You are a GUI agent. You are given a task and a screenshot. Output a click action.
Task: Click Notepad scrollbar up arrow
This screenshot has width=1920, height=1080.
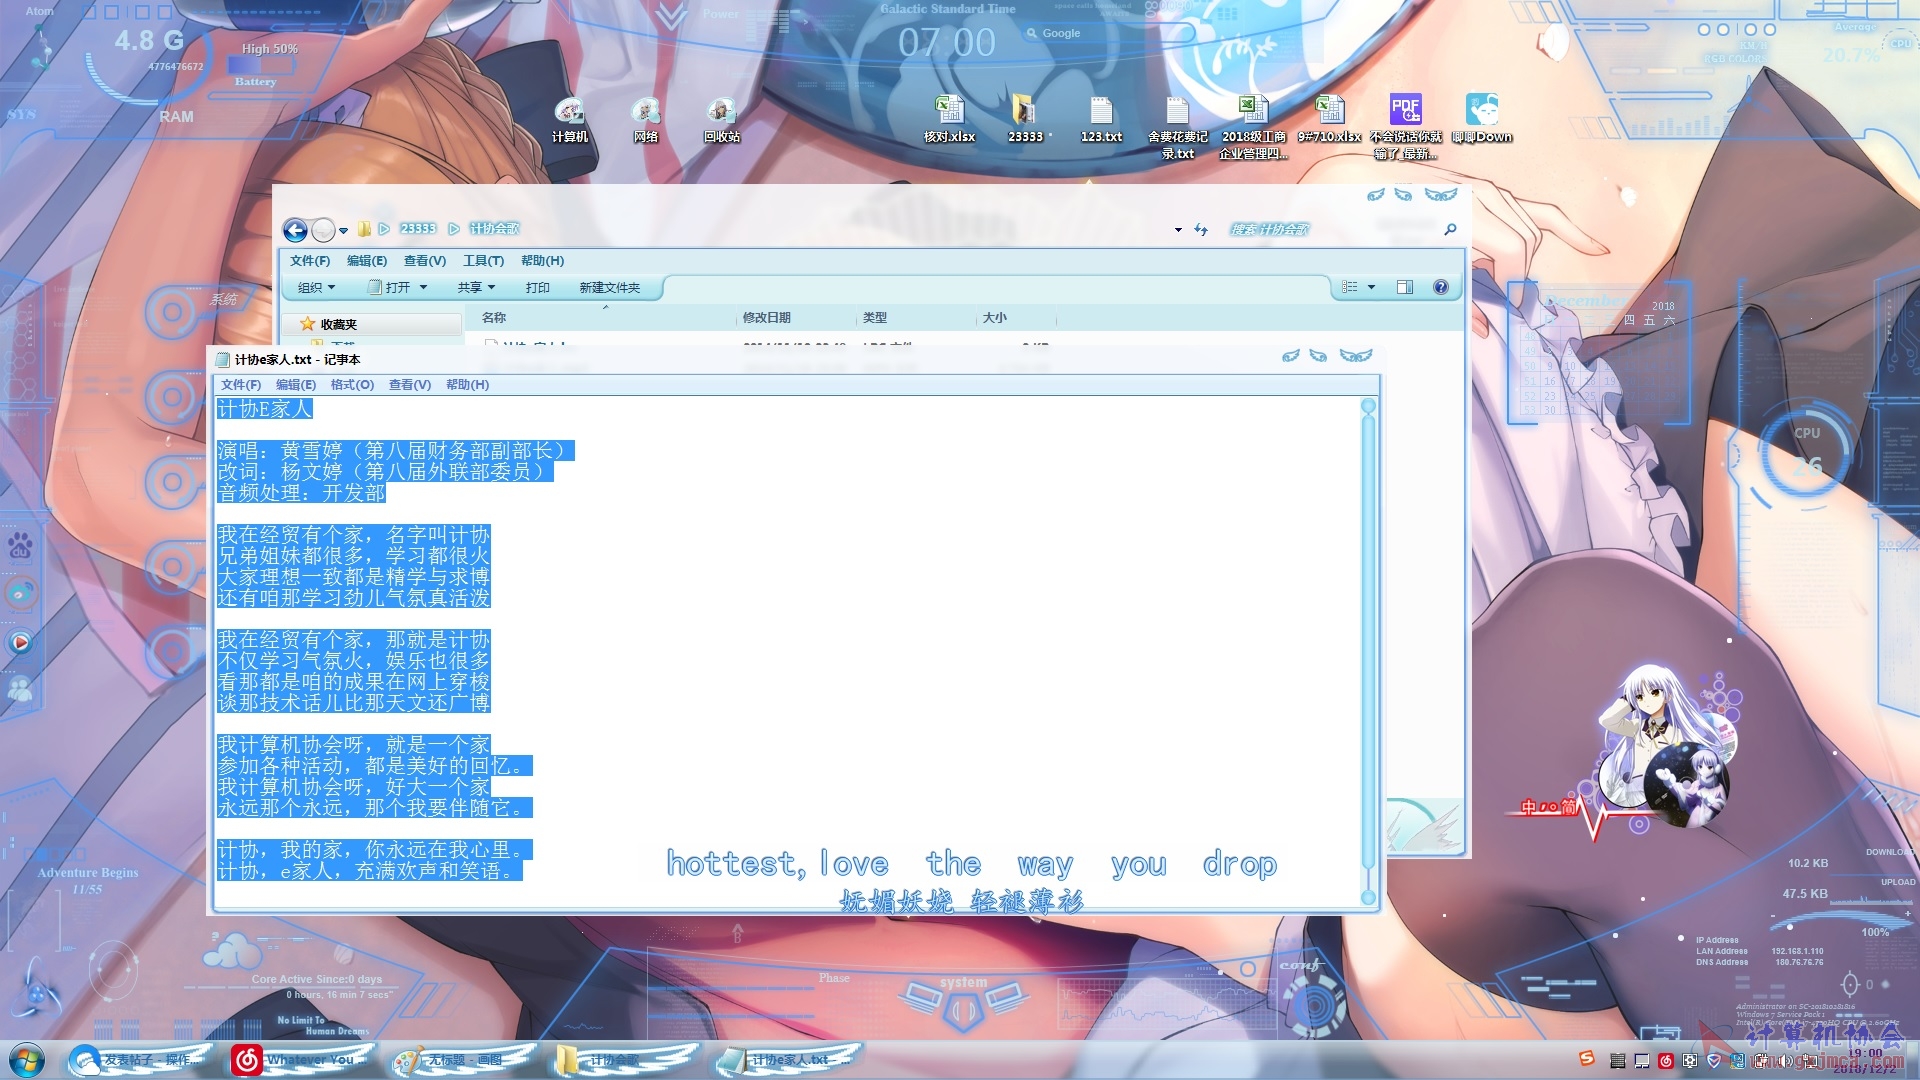[x=1368, y=406]
